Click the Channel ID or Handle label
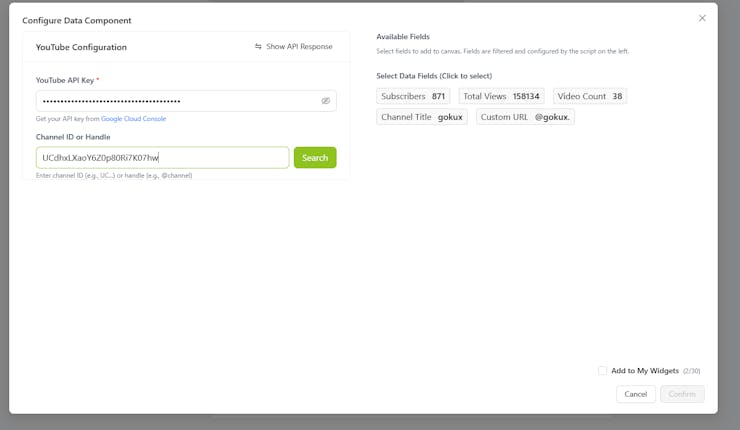This screenshot has width=740, height=430. (73, 137)
